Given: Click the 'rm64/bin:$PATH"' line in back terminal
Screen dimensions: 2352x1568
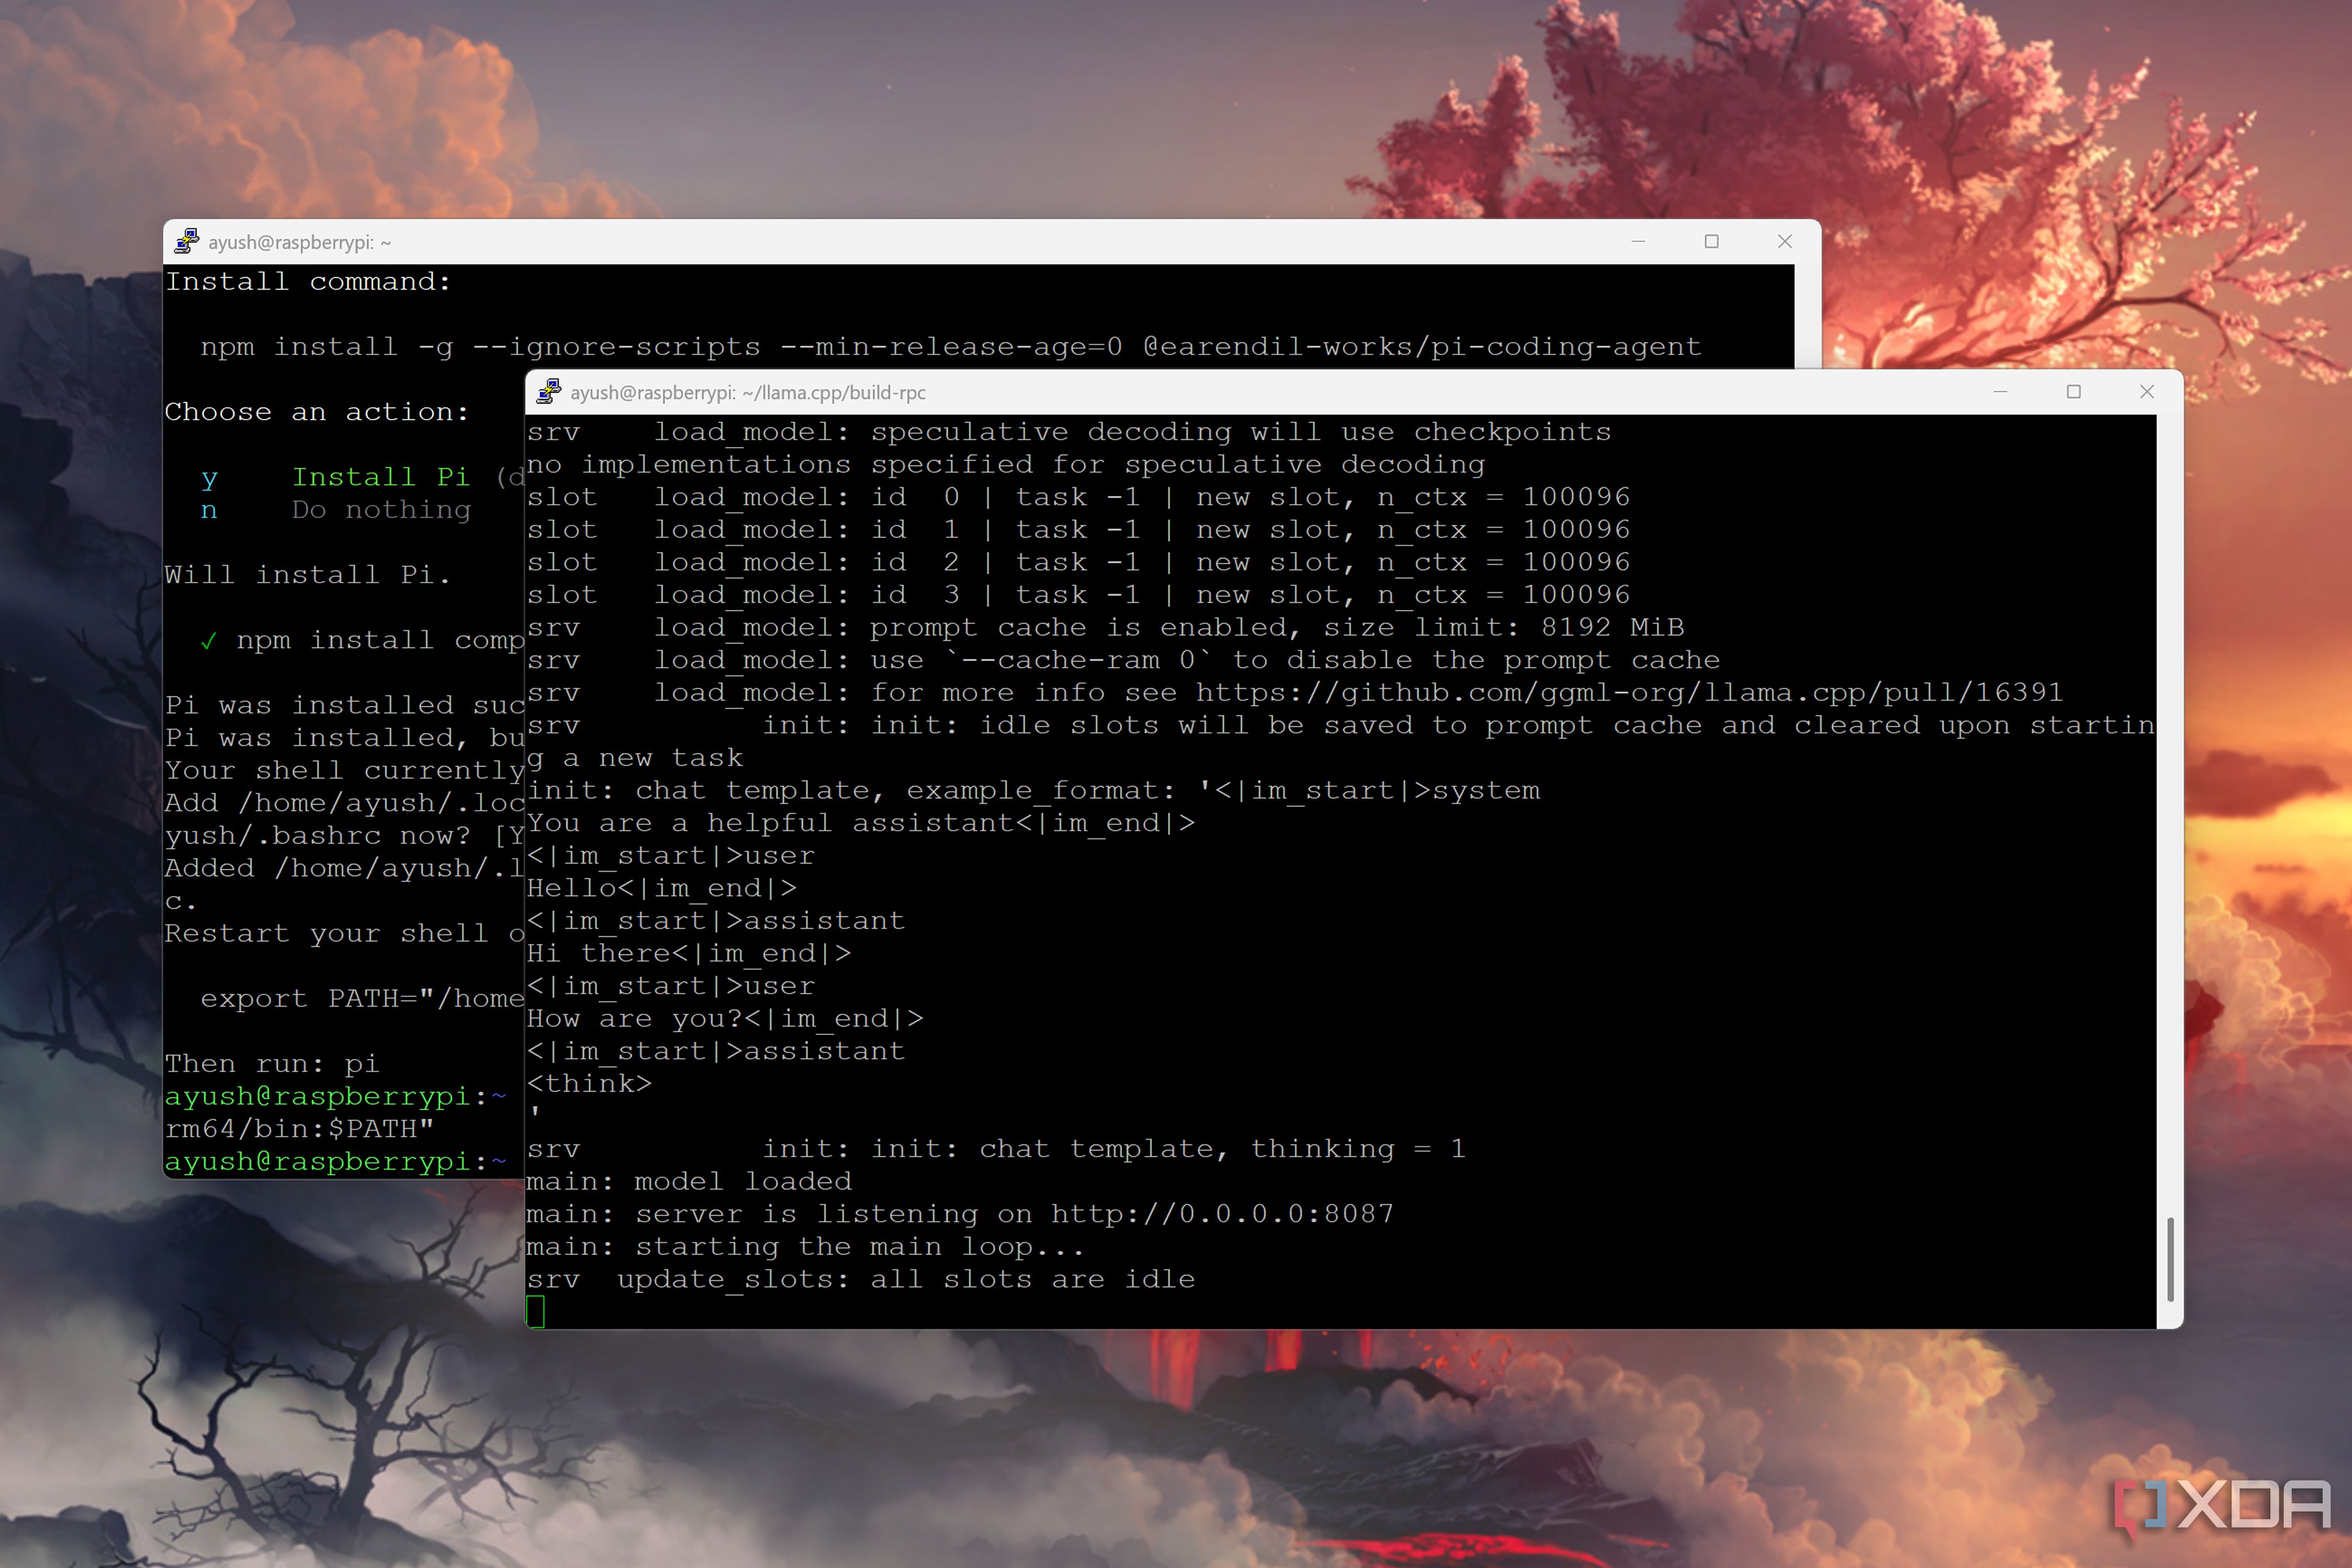Looking at the screenshot, I should 299,1129.
